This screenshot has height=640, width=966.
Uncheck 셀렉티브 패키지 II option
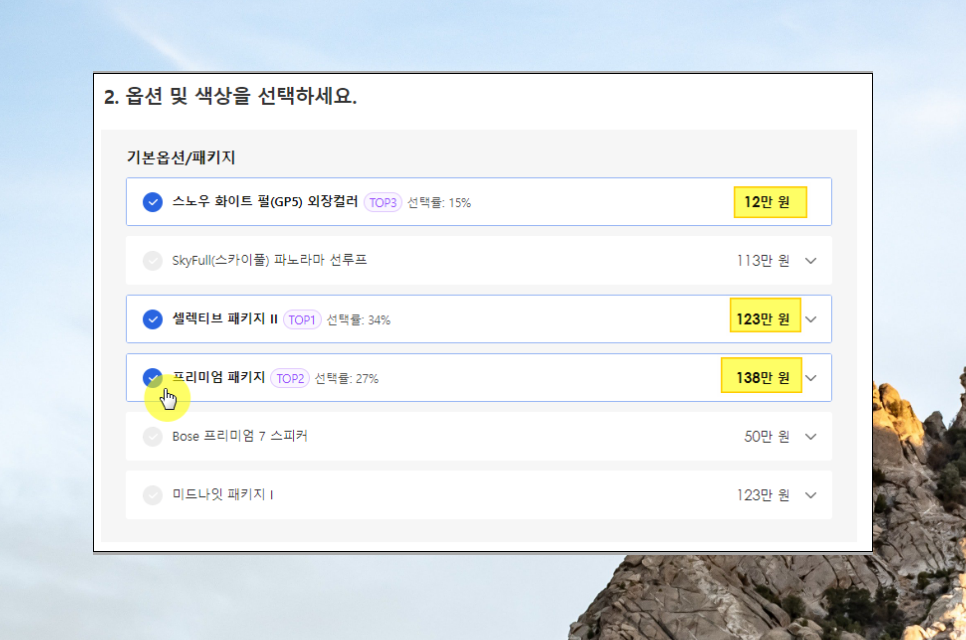pyautogui.click(x=152, y=319)
